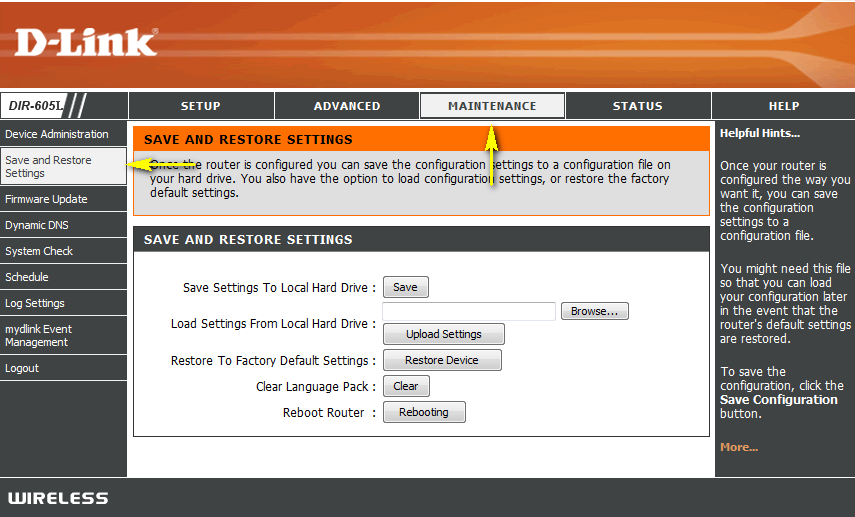Open the SETUP tab
Image resolution: width=855 pixels, height=517 pixels.
[x=201, y=106]
